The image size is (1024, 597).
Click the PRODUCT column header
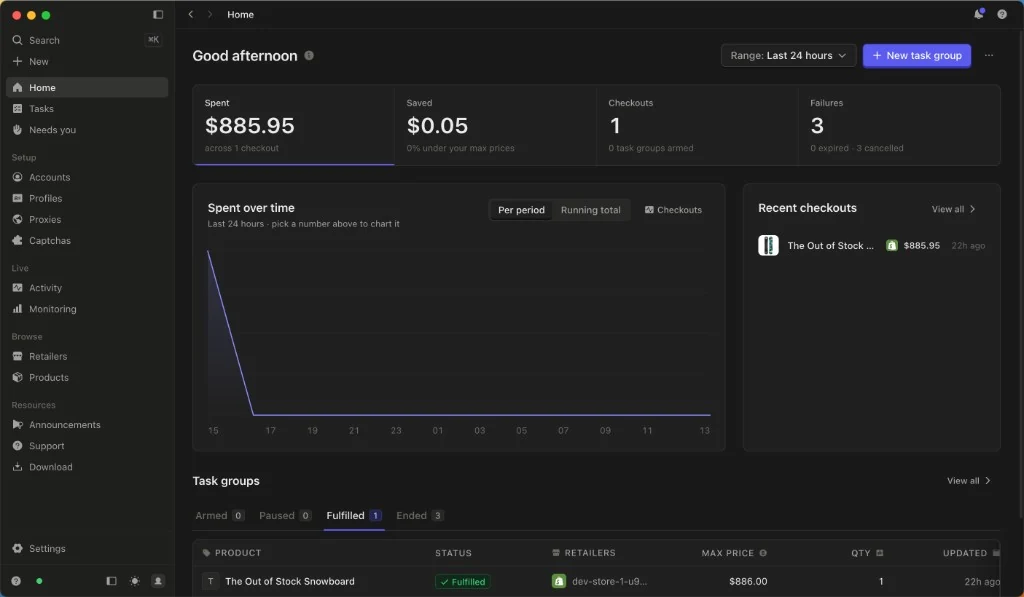tap(232, 553)
